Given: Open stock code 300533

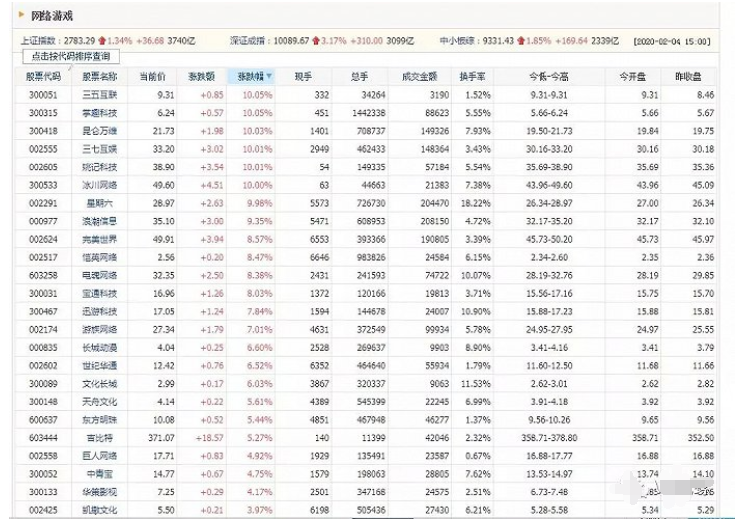Looking at the screenshot, I should [43, 185].
